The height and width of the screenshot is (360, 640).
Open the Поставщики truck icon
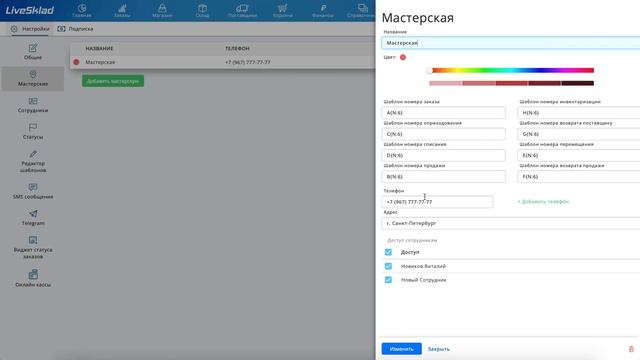coord(242,11)
